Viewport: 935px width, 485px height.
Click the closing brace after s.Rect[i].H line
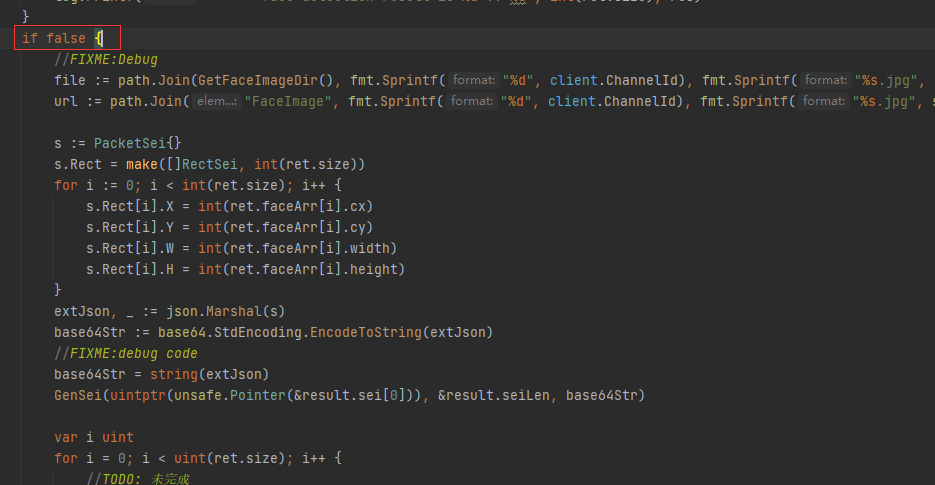point(58,291)
